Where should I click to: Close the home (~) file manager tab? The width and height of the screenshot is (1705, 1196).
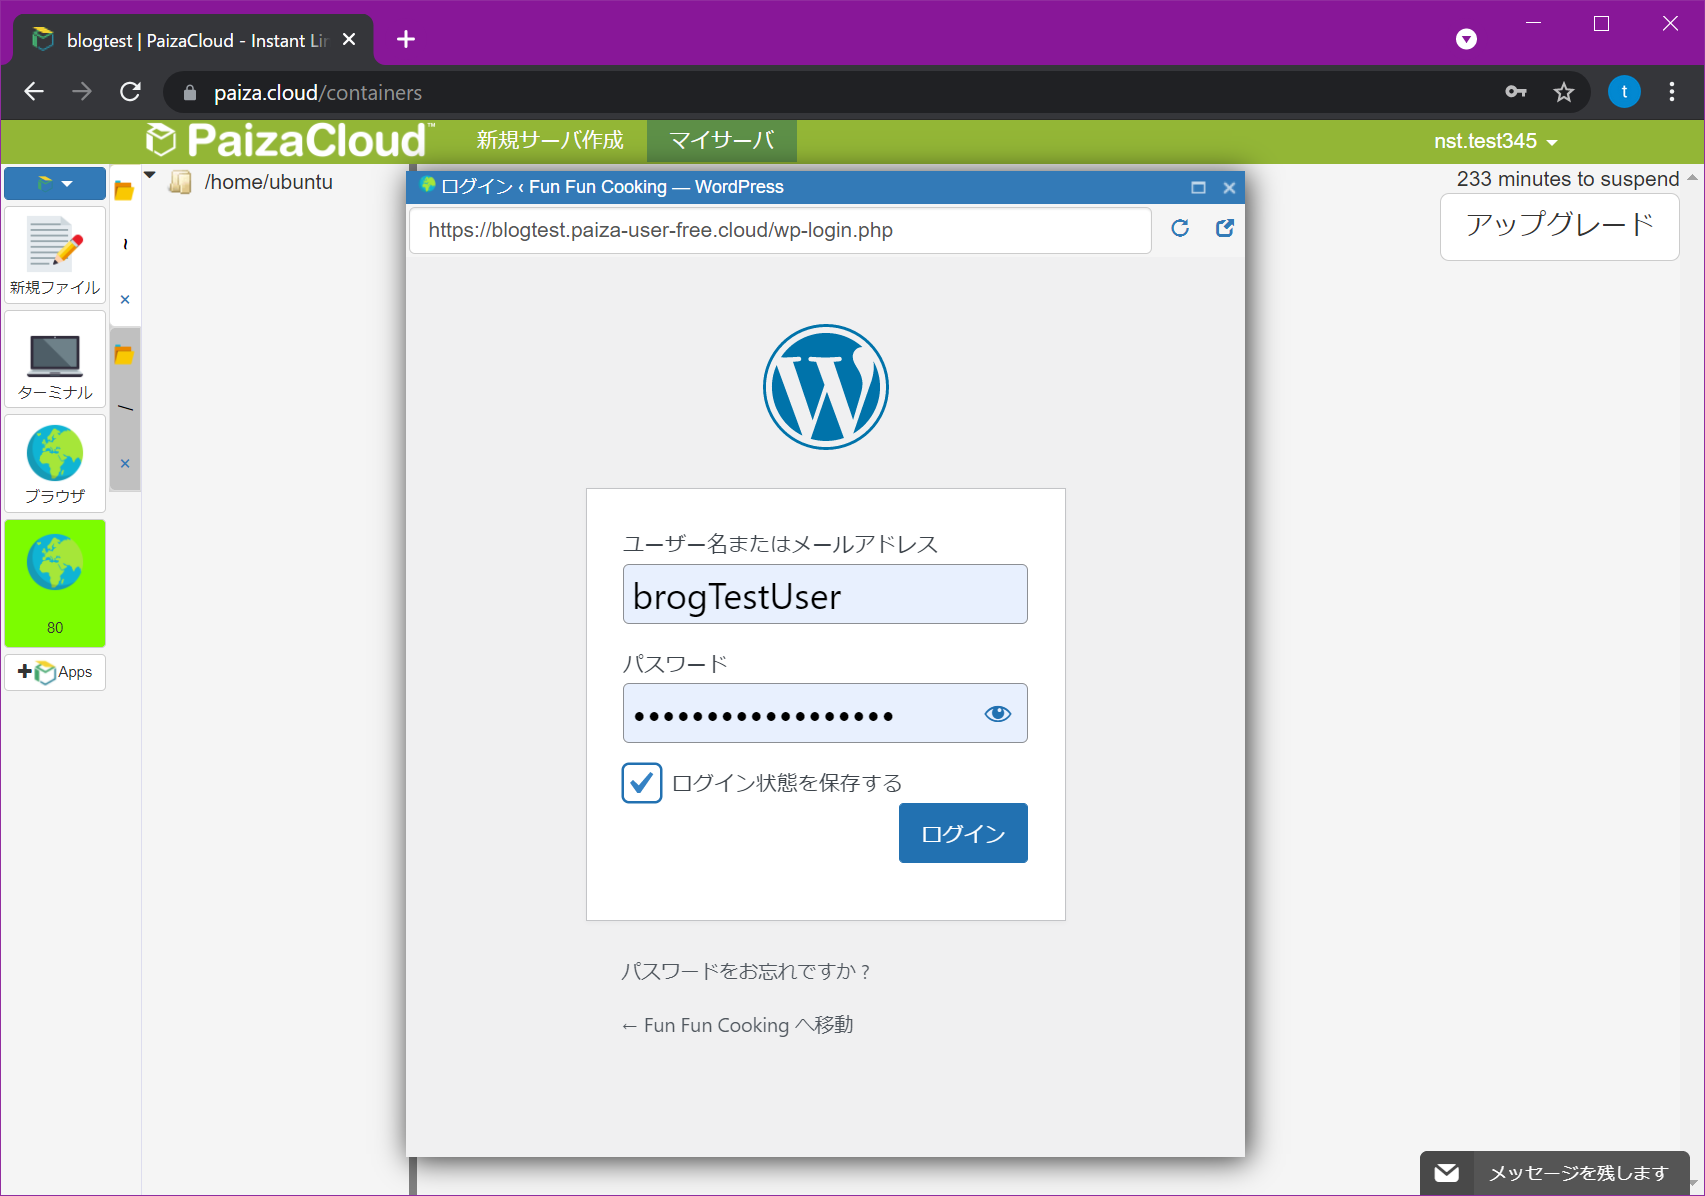pyautogui.click(x=125, y=299)
